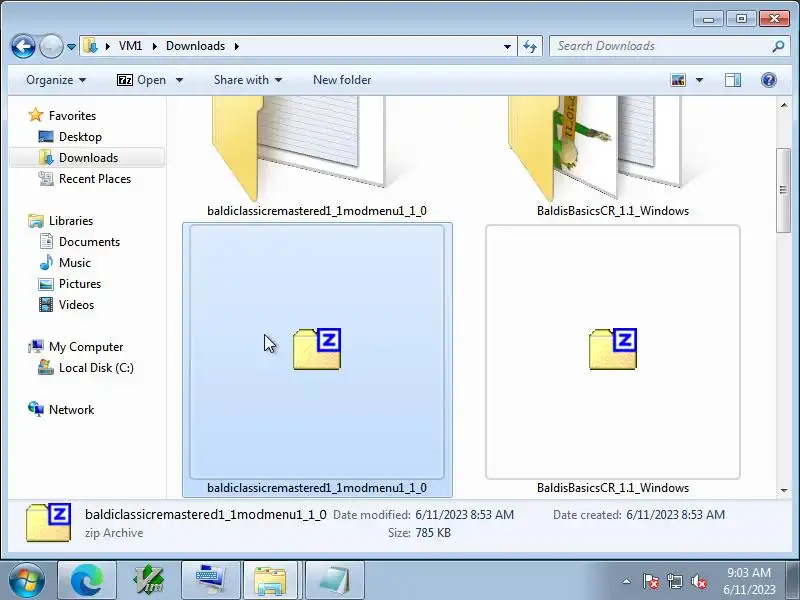Screen dimensions: 800x600
Task: Launch Microsoft Edge from the taskbar
Action: [87, 580]
